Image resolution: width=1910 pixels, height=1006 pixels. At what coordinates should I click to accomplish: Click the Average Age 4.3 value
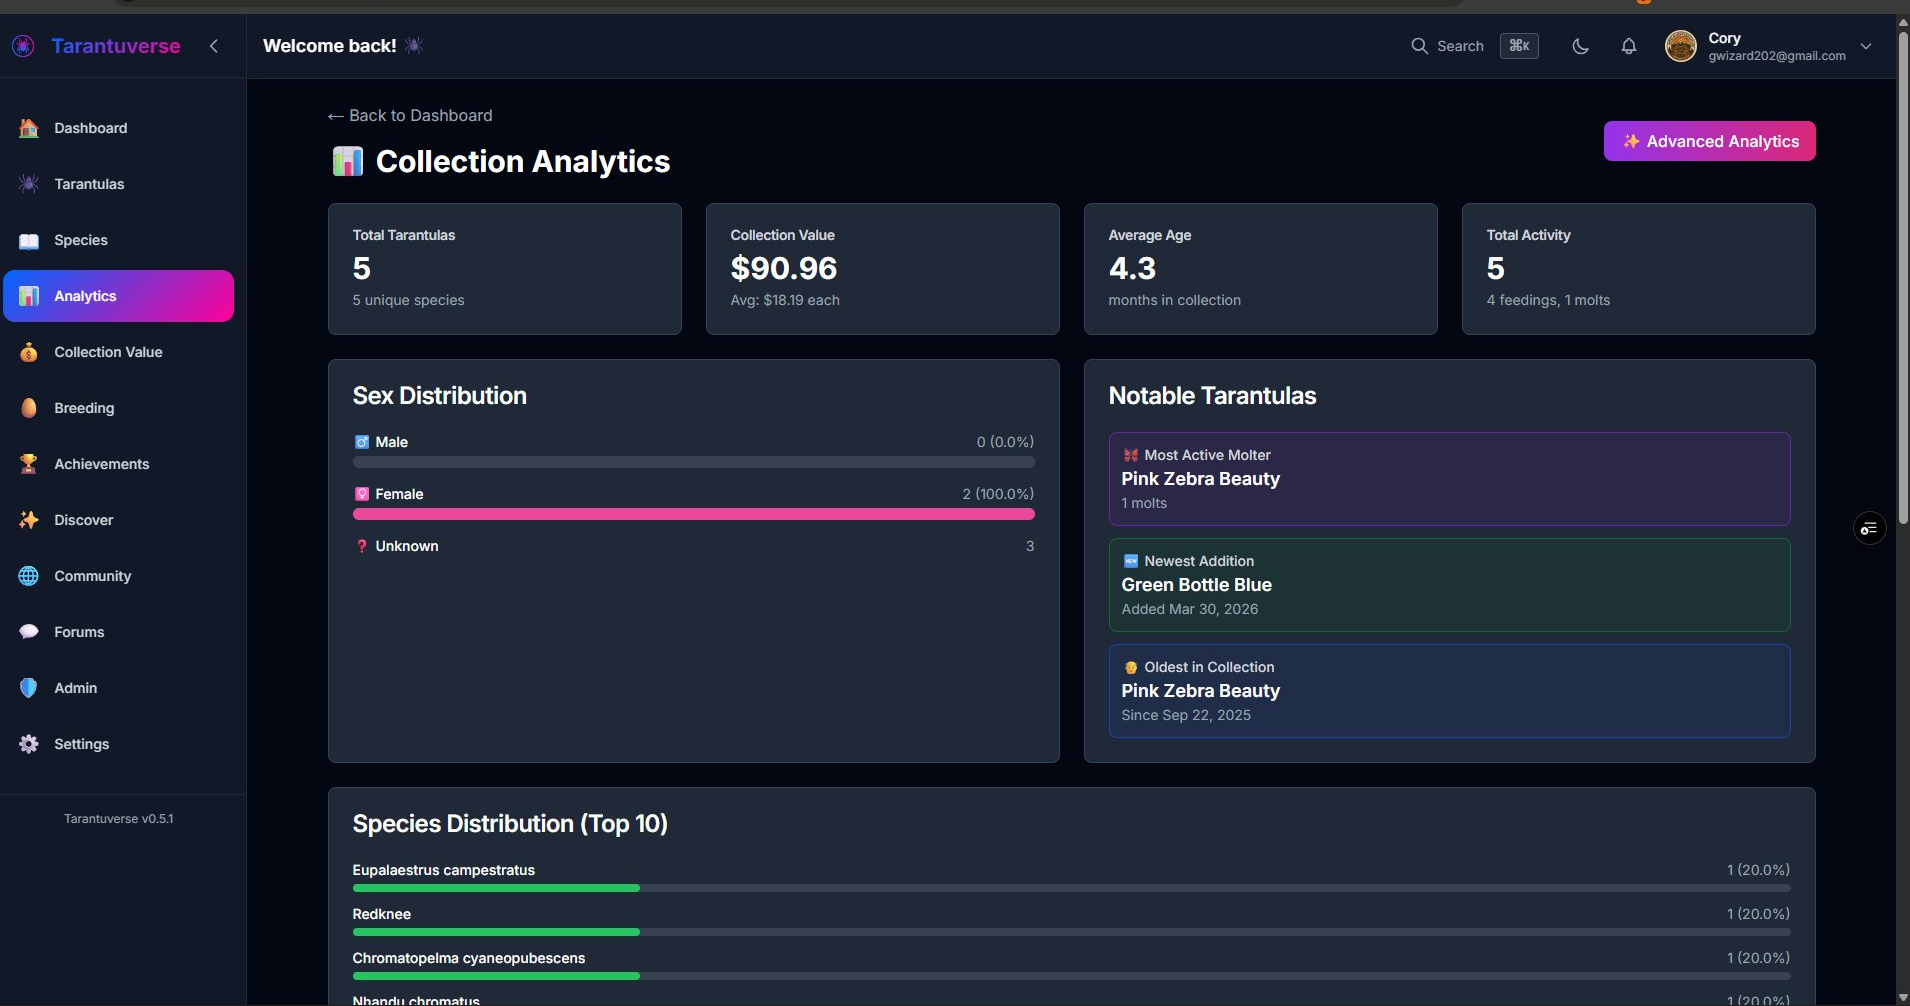tap(1132, 268)
